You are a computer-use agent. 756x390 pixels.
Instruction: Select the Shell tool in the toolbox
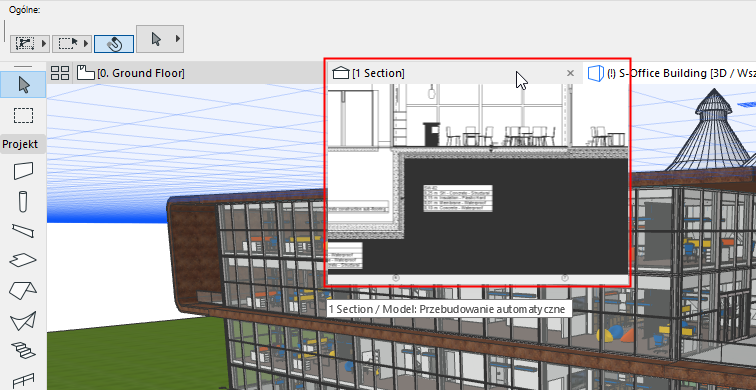tap(23, 321)
